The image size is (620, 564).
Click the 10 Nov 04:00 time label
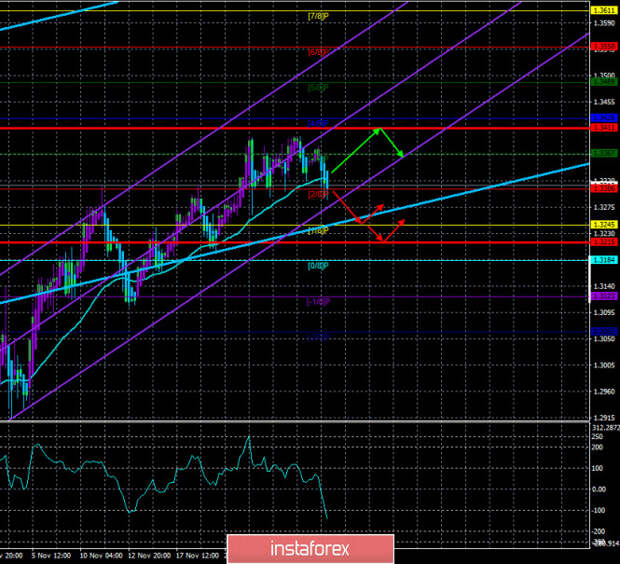point(101,556)
